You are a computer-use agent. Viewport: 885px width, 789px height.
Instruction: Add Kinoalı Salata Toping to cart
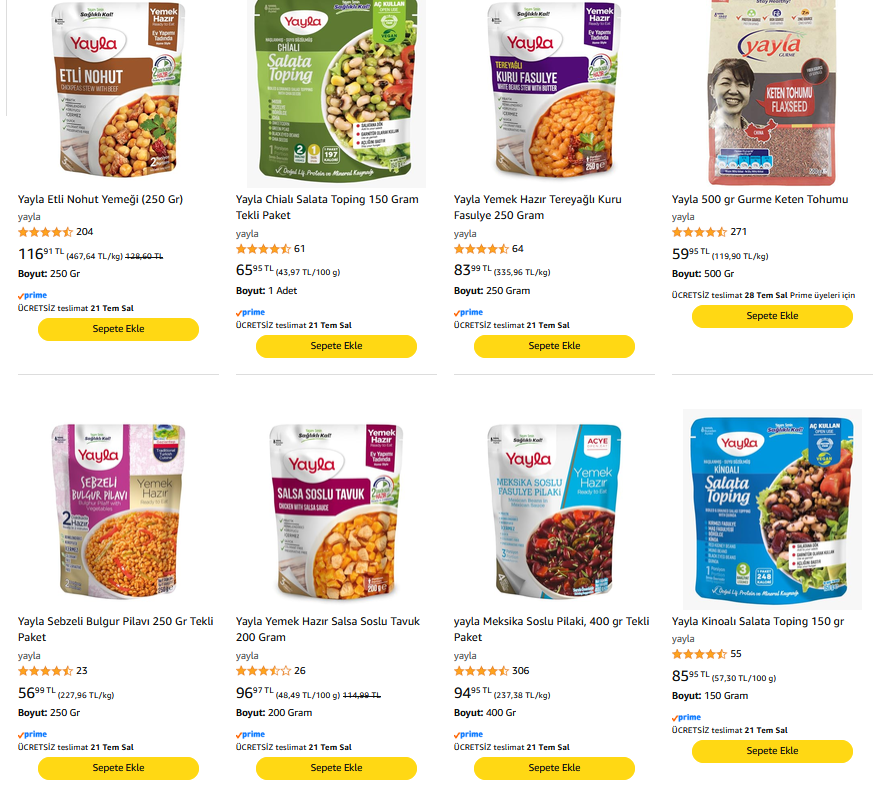coord(772,751)
